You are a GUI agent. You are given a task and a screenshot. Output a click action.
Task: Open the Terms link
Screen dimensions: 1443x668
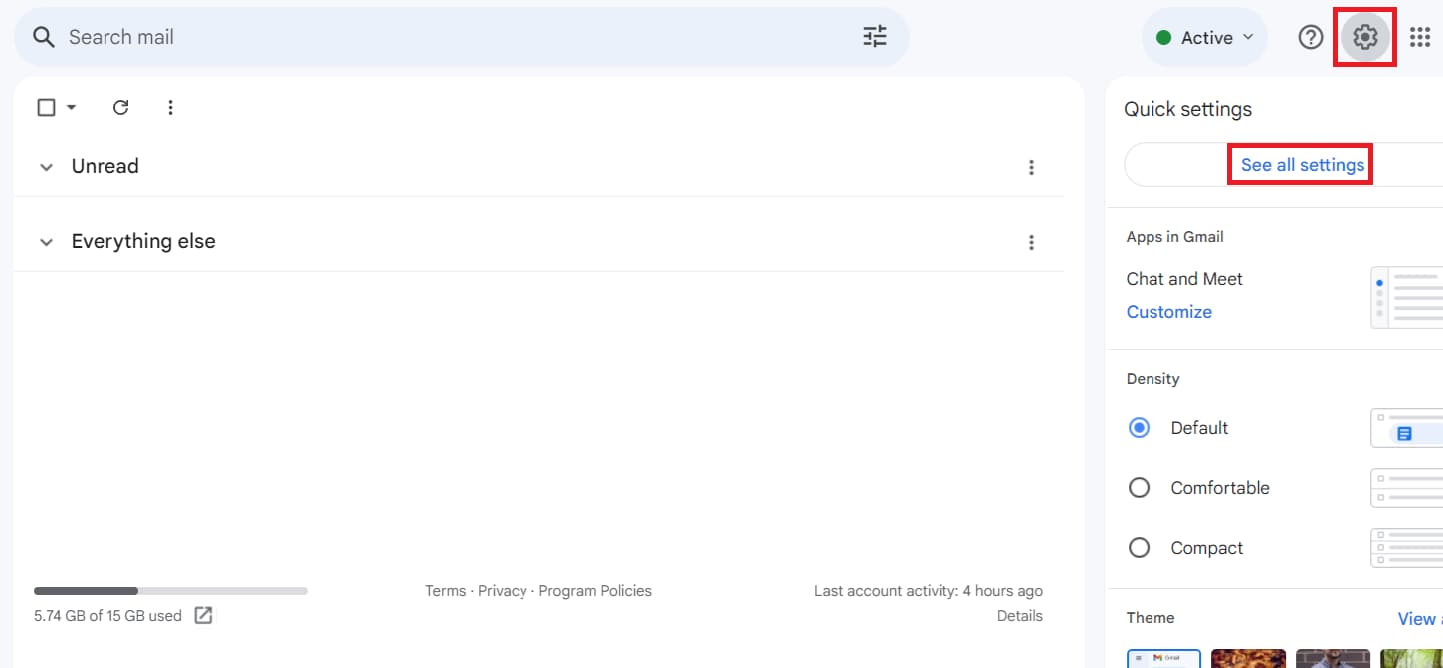pyautogui.click(x=445, y=591)
